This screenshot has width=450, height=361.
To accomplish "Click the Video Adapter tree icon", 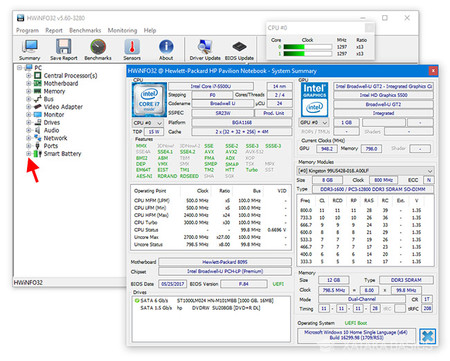I will (x=38, y=107).
